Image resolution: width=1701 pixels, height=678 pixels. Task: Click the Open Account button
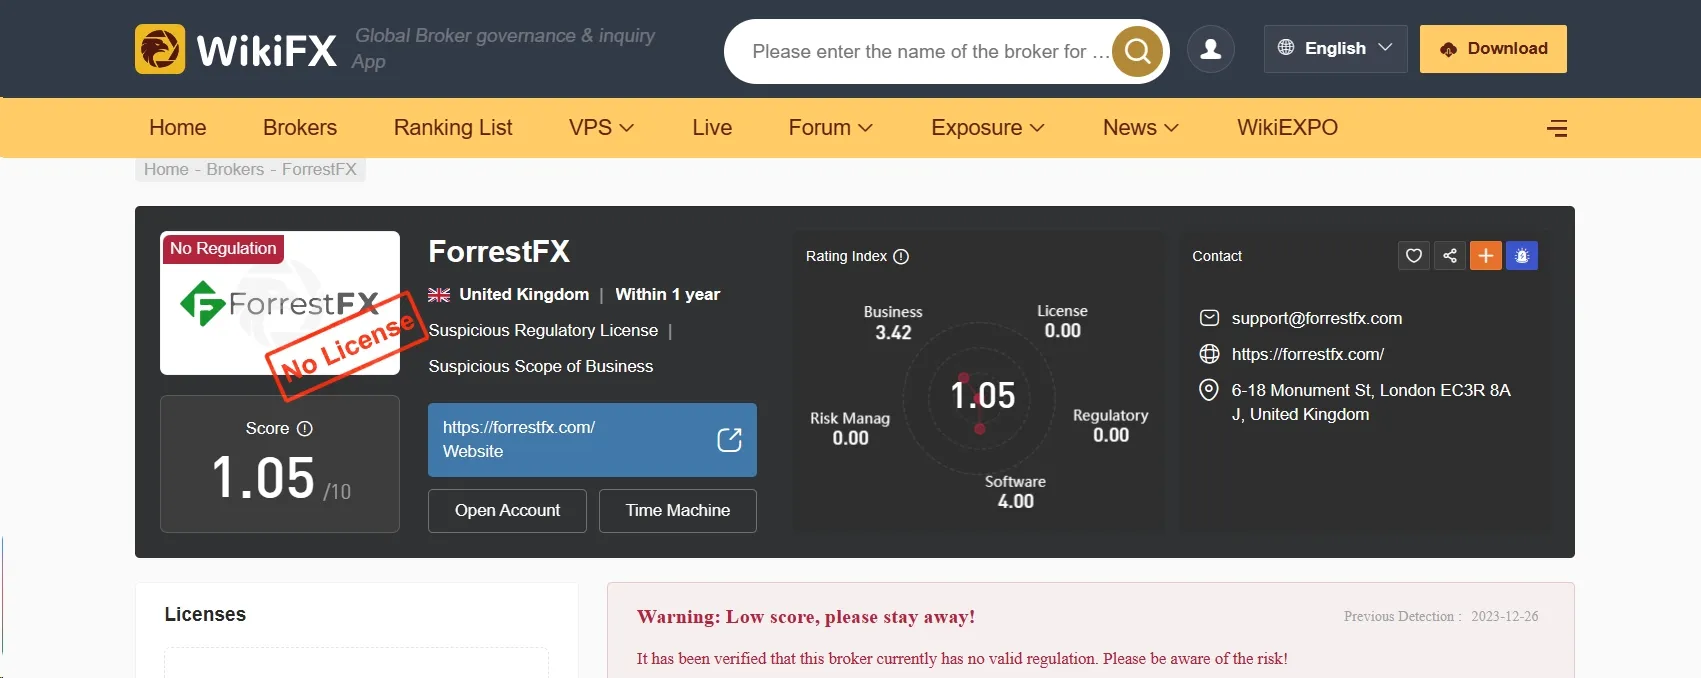tap(507, 511)
